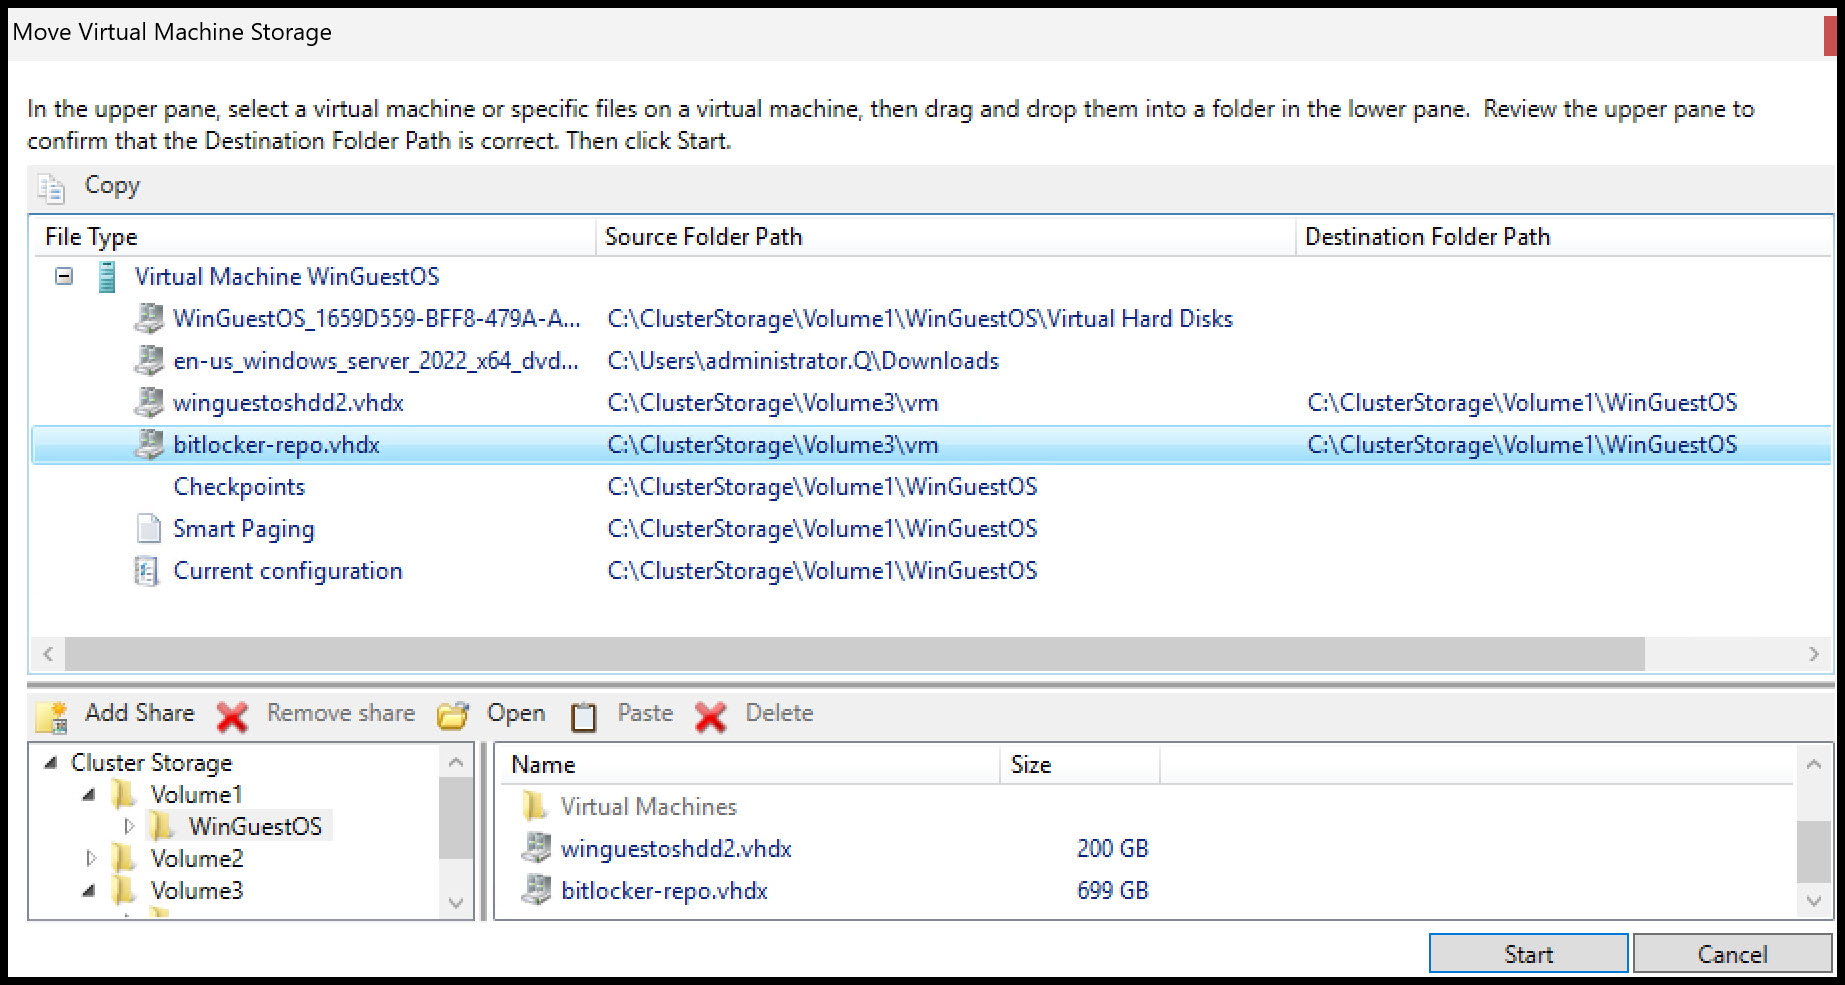This screenshot has width=1845, height=985.
Task: Click the disk icon beside winguestoshdd2.vhdx in upper pane
Action: point(149,402)
